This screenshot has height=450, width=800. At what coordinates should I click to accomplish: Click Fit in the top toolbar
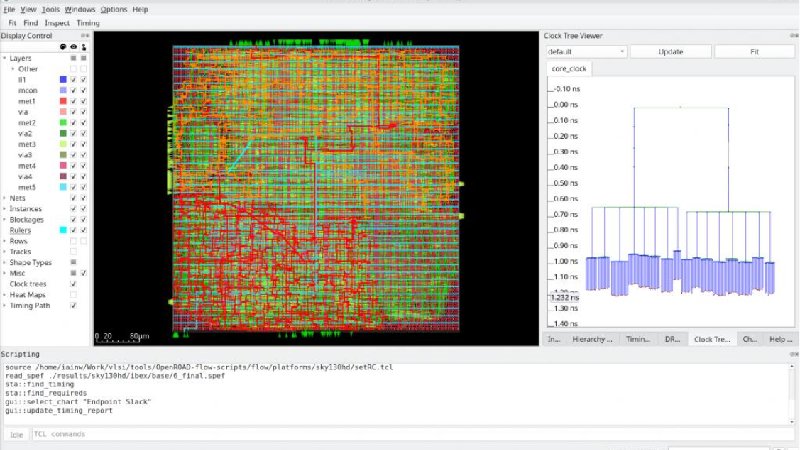pos(12,23)
